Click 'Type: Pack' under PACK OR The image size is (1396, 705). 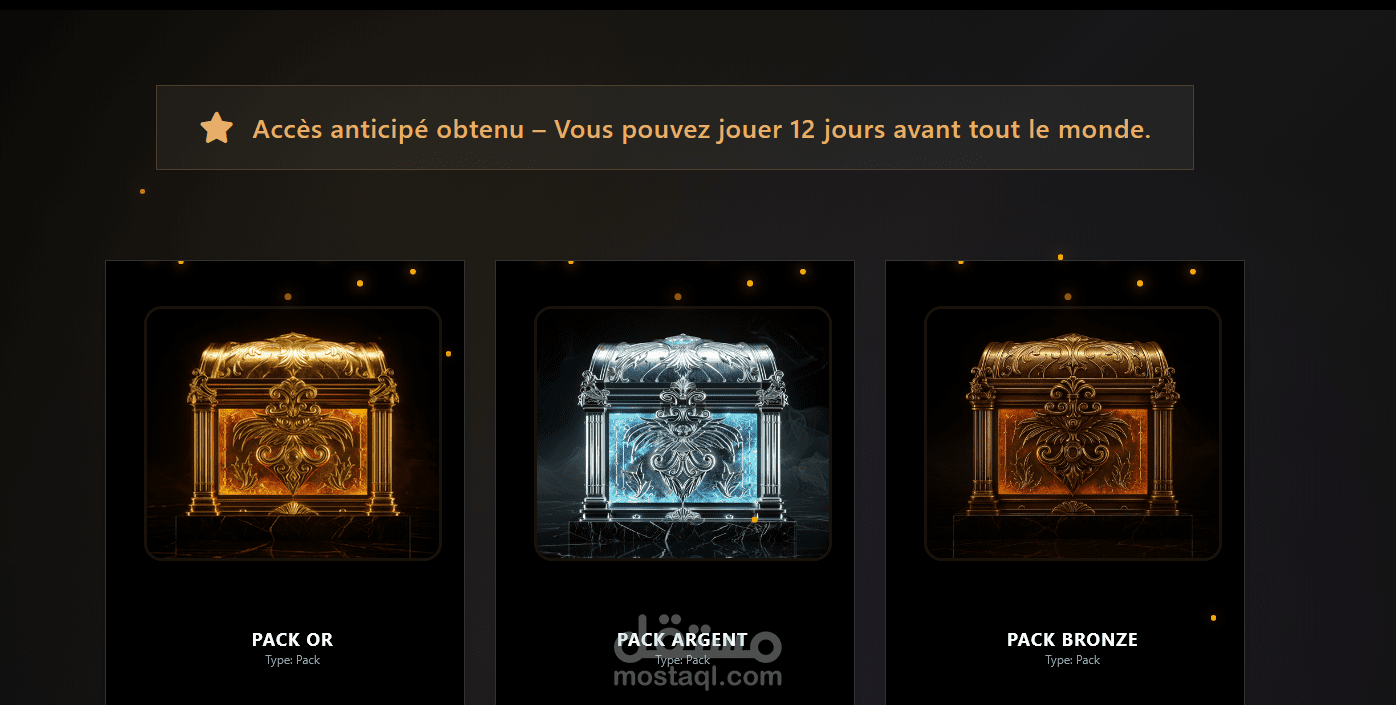click(293, 660)
